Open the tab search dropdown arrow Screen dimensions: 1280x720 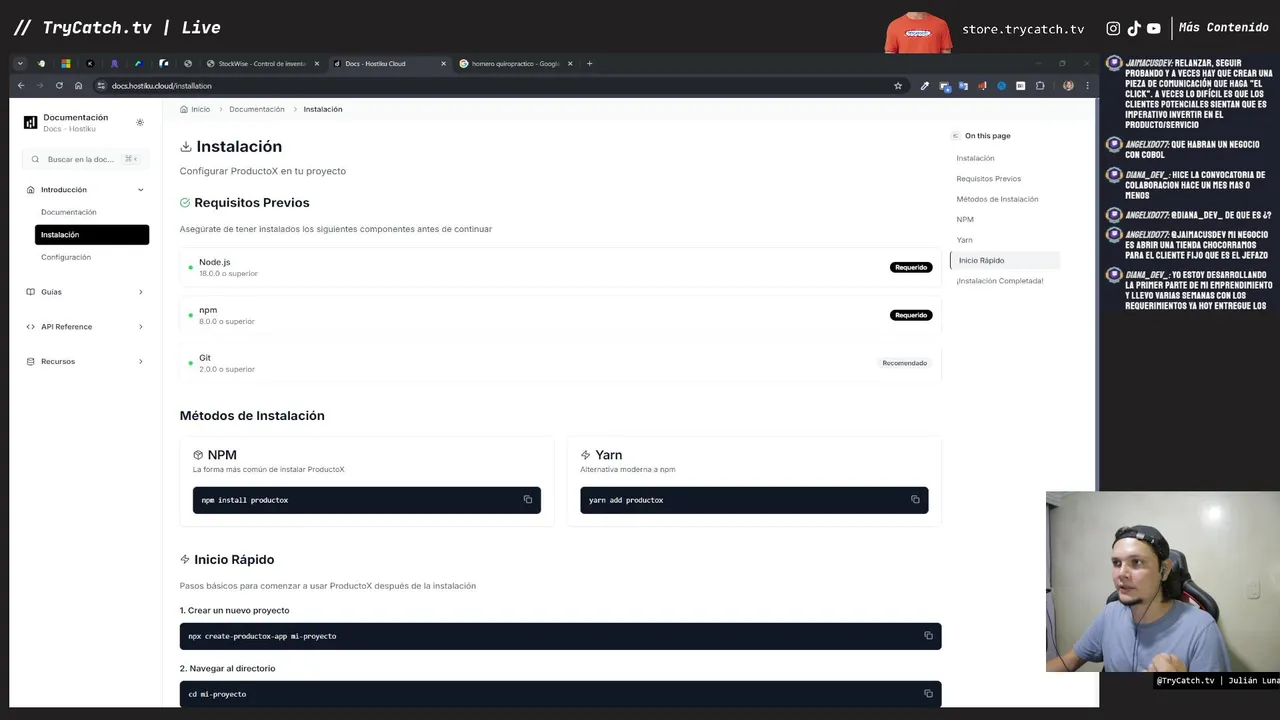point(20,64)
